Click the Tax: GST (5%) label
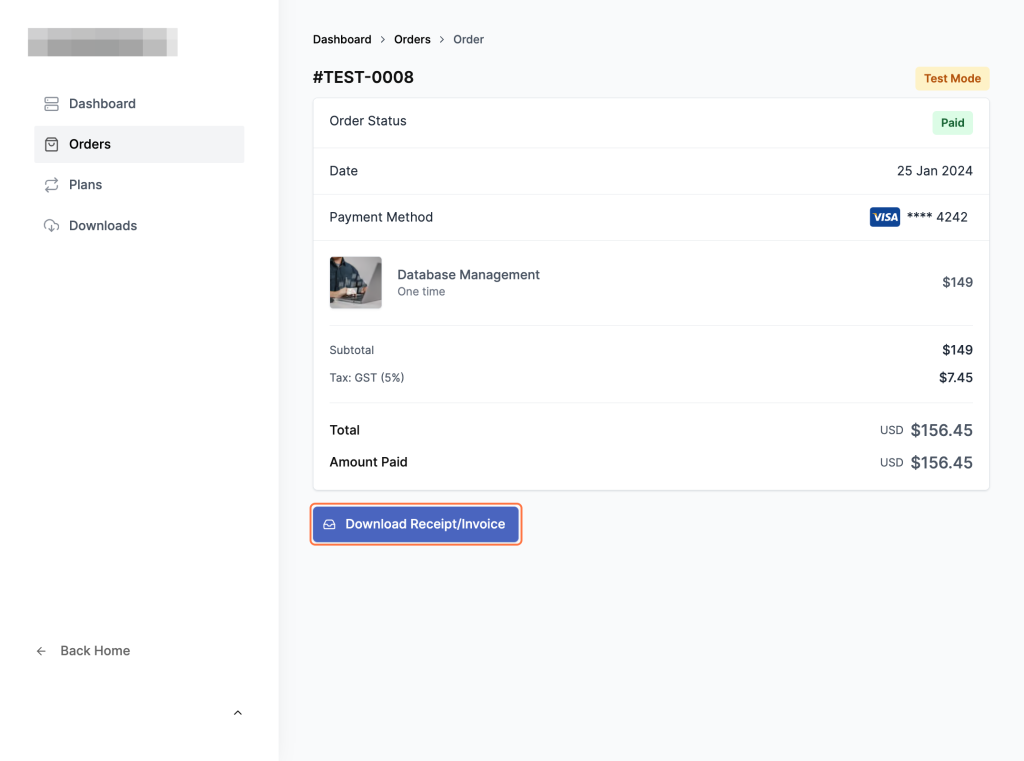 (367, 378)
